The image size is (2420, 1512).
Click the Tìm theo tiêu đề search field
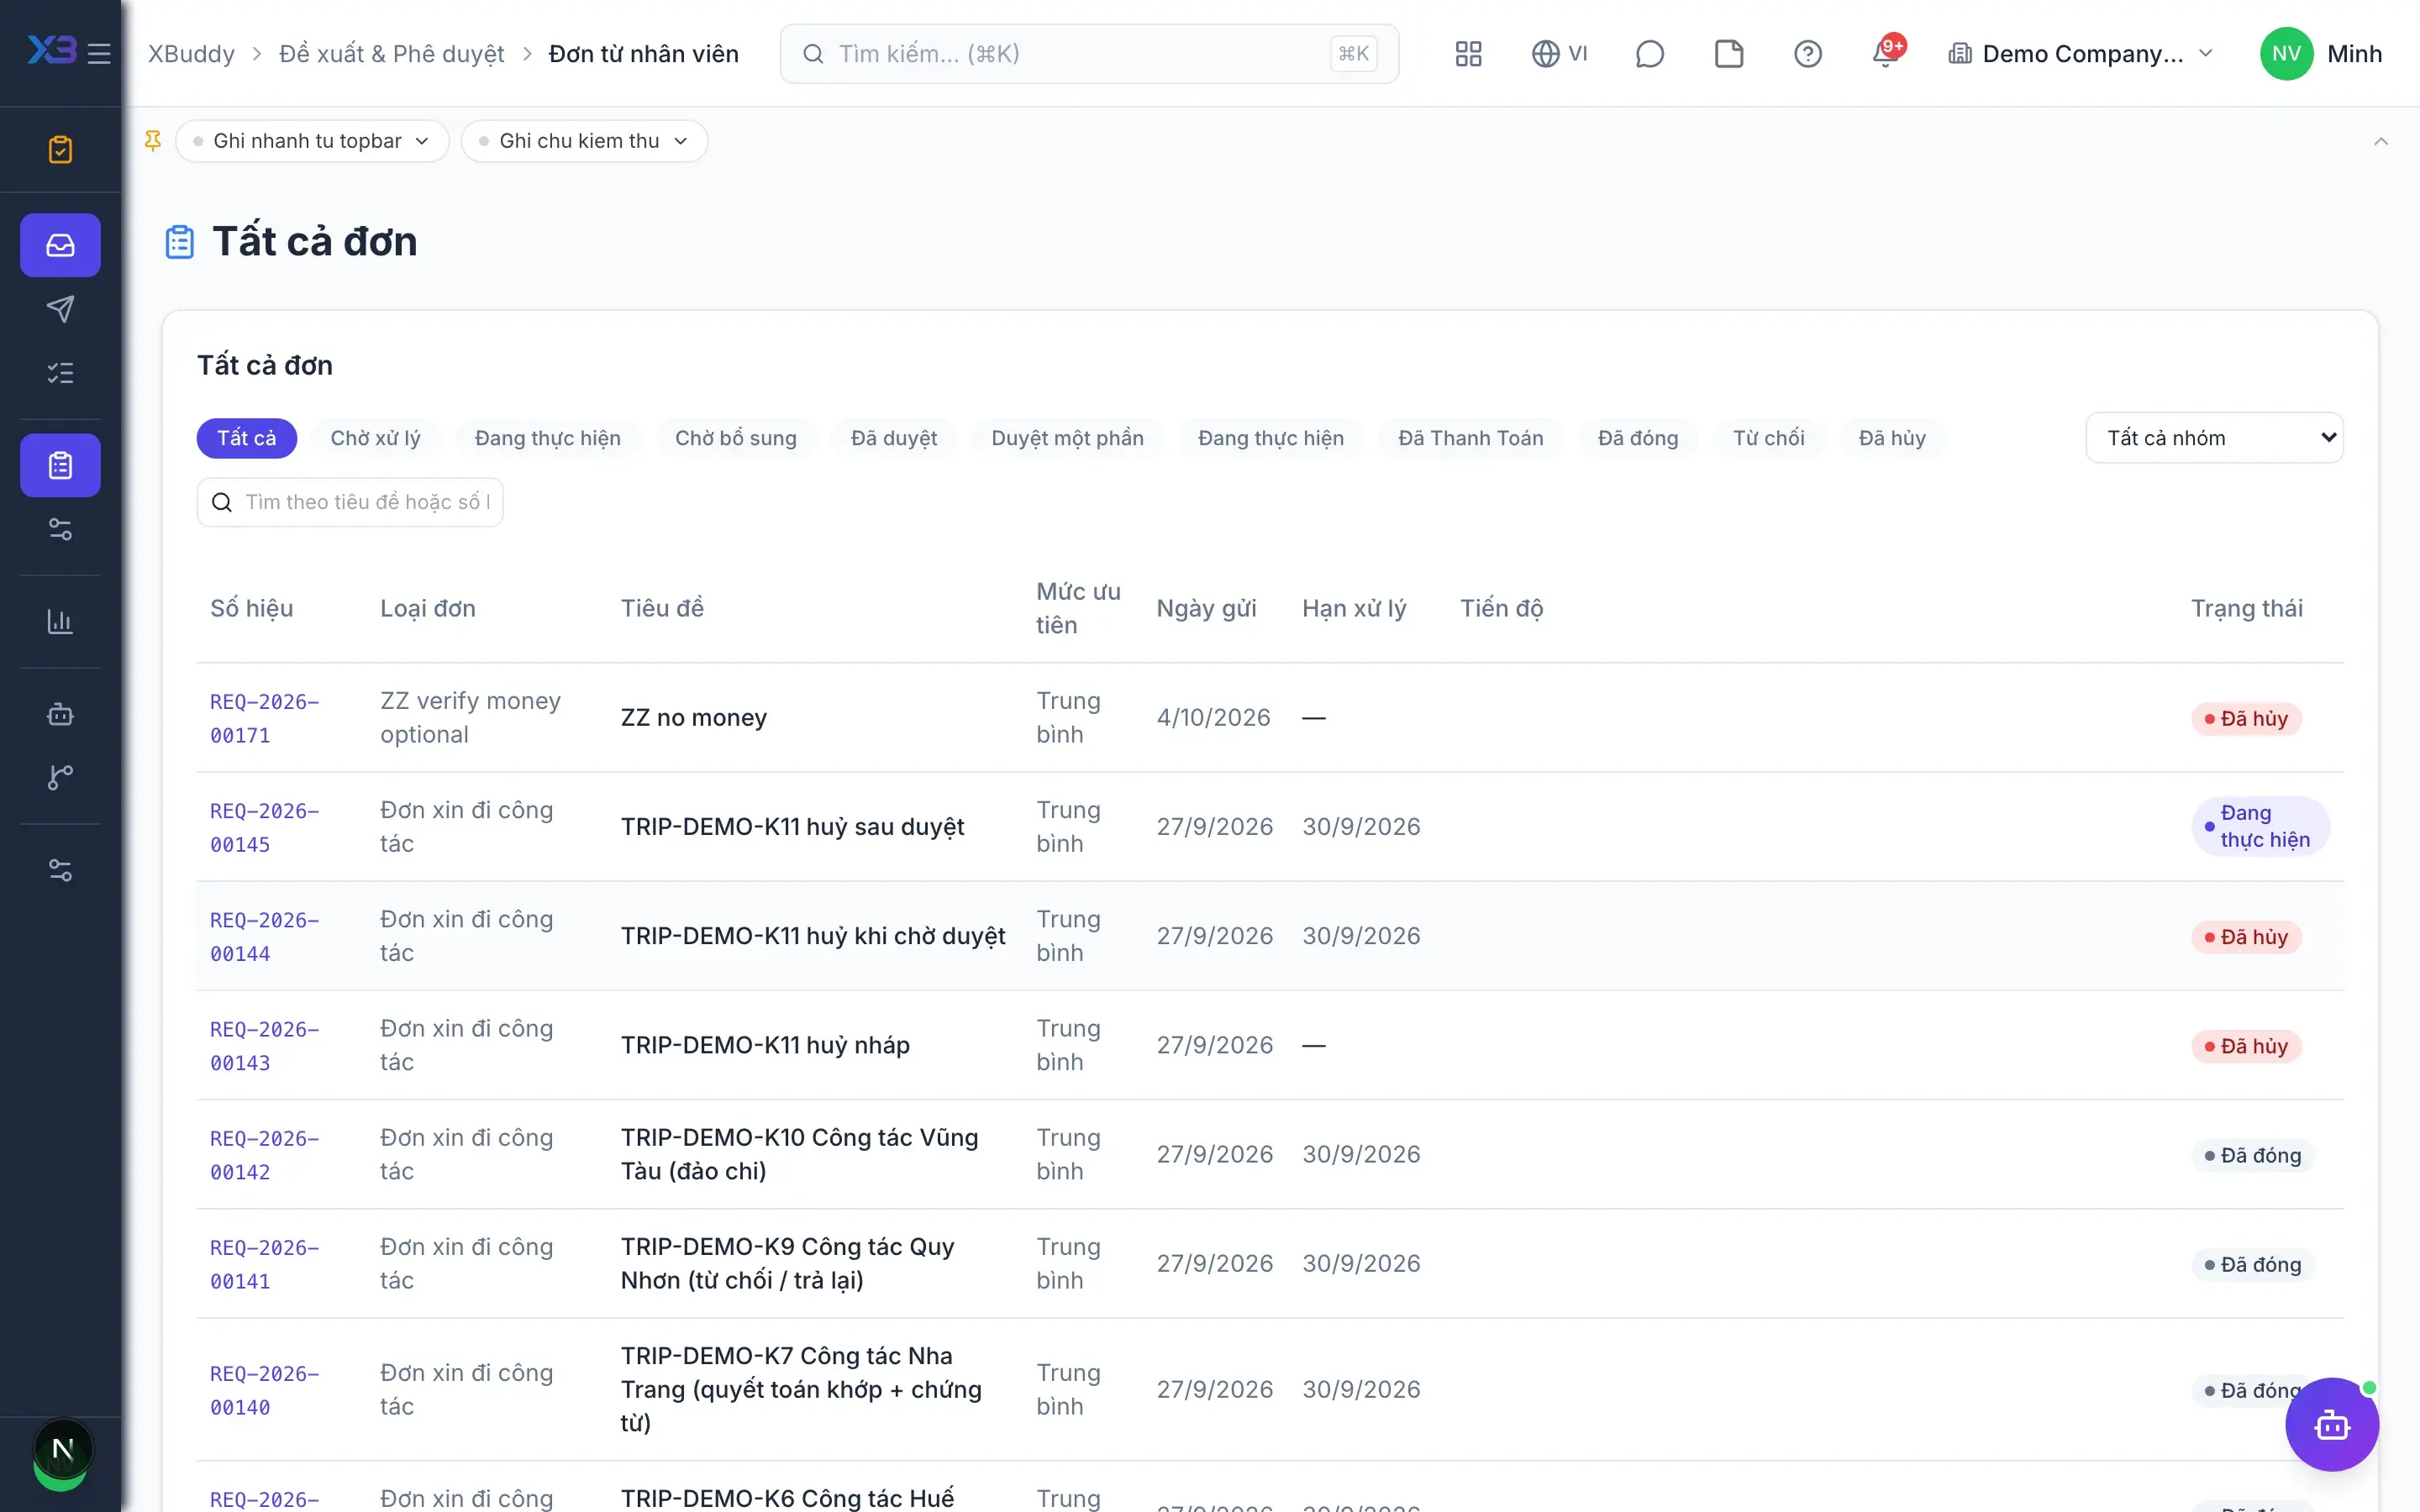click(350, 502)
